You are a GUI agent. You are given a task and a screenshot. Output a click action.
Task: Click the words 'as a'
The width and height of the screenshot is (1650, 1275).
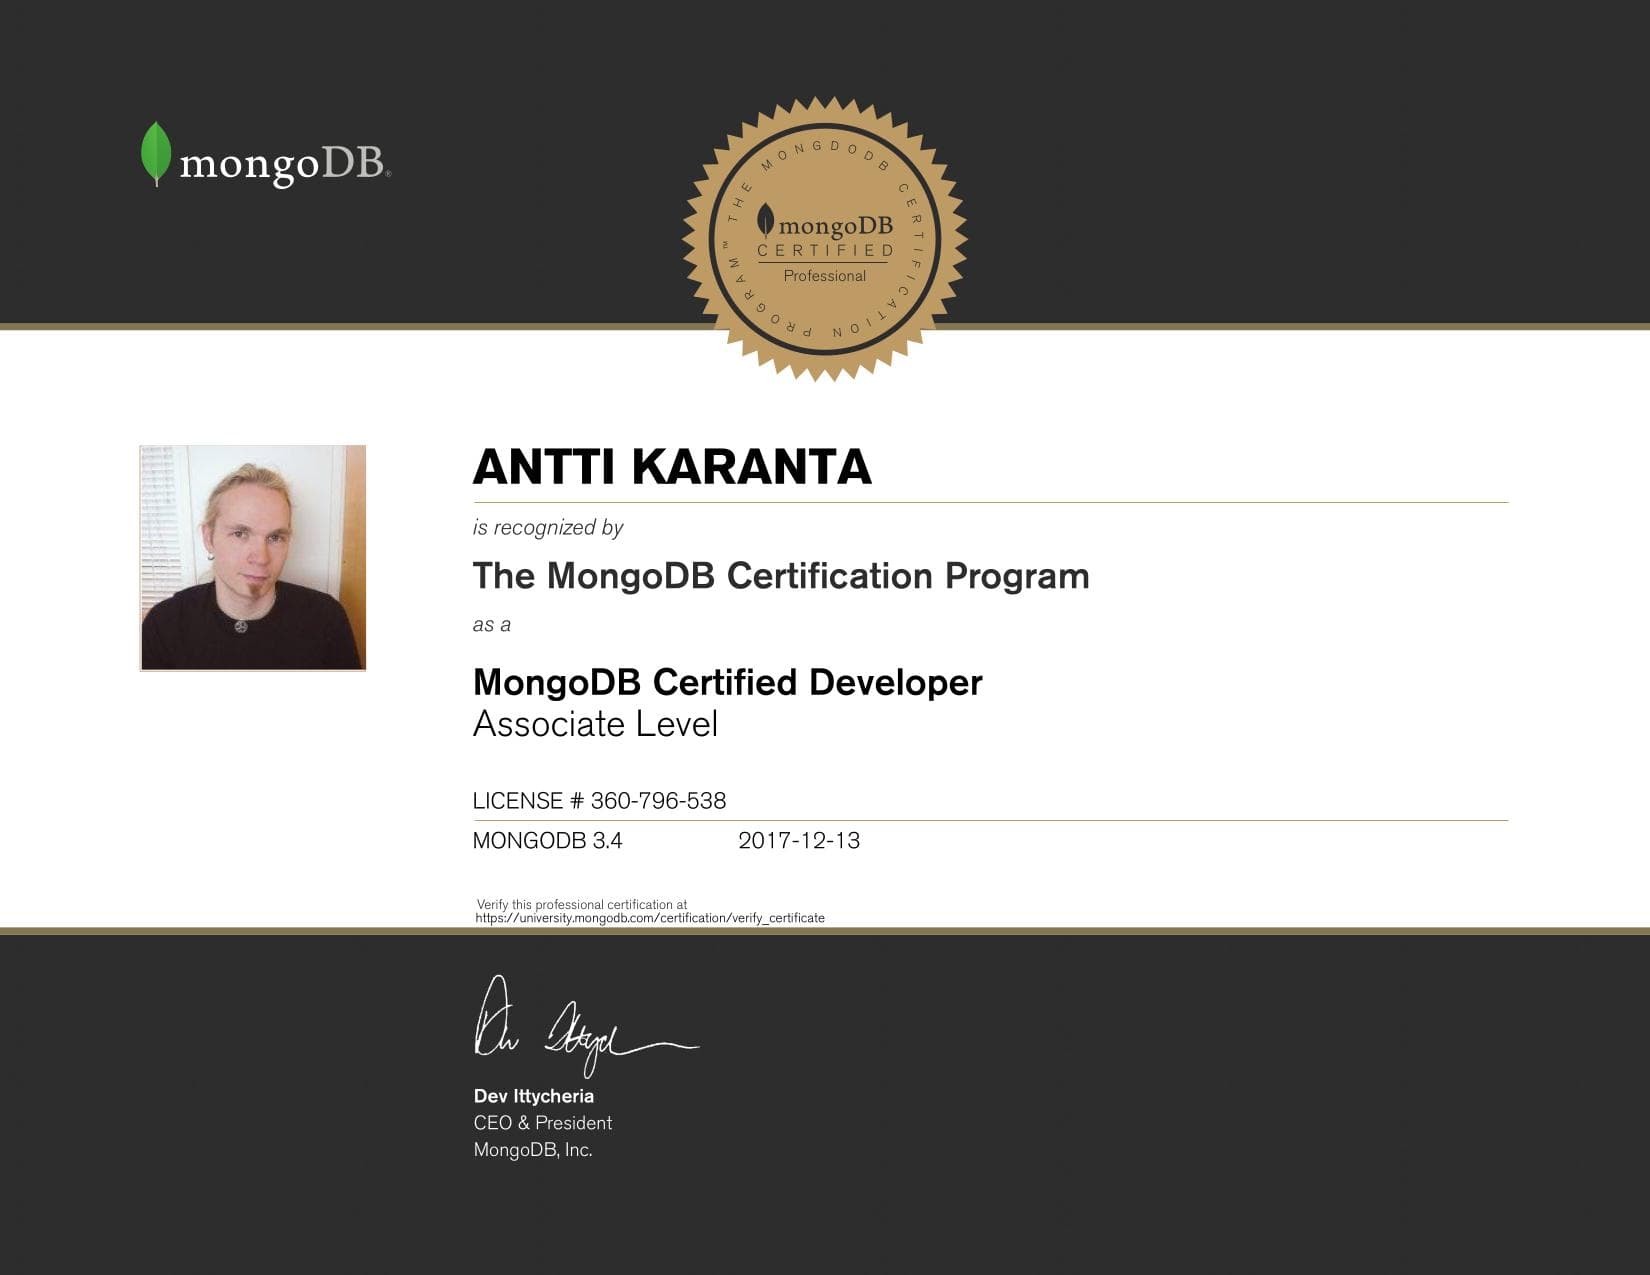click(492, 625)
